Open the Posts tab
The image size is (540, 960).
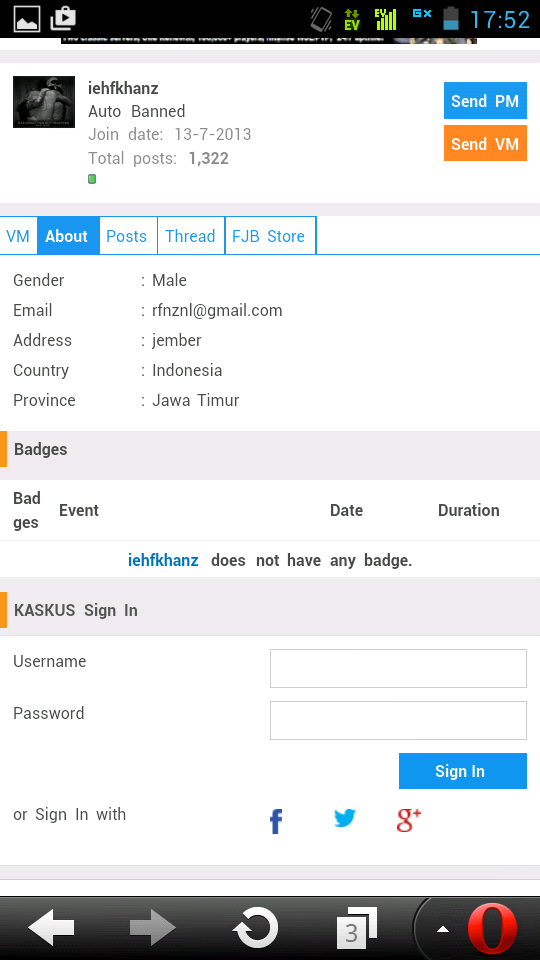tap(127, 236)
